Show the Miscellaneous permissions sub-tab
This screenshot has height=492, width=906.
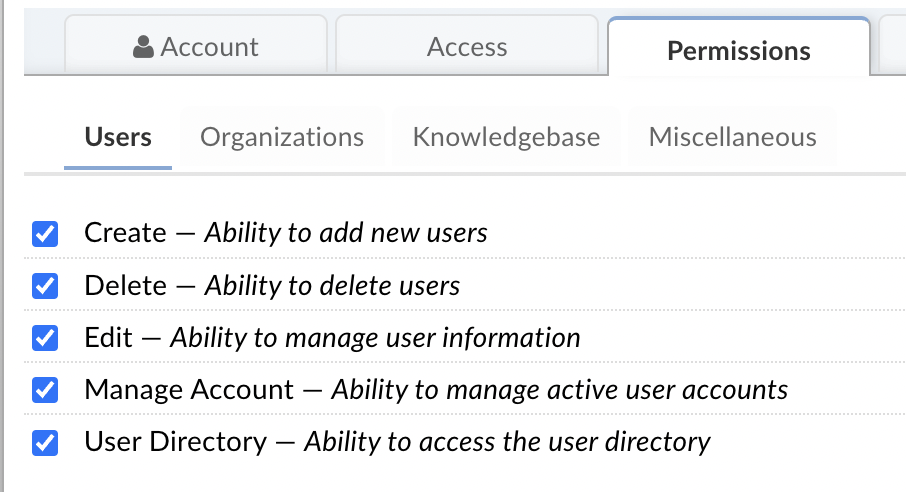732,137
